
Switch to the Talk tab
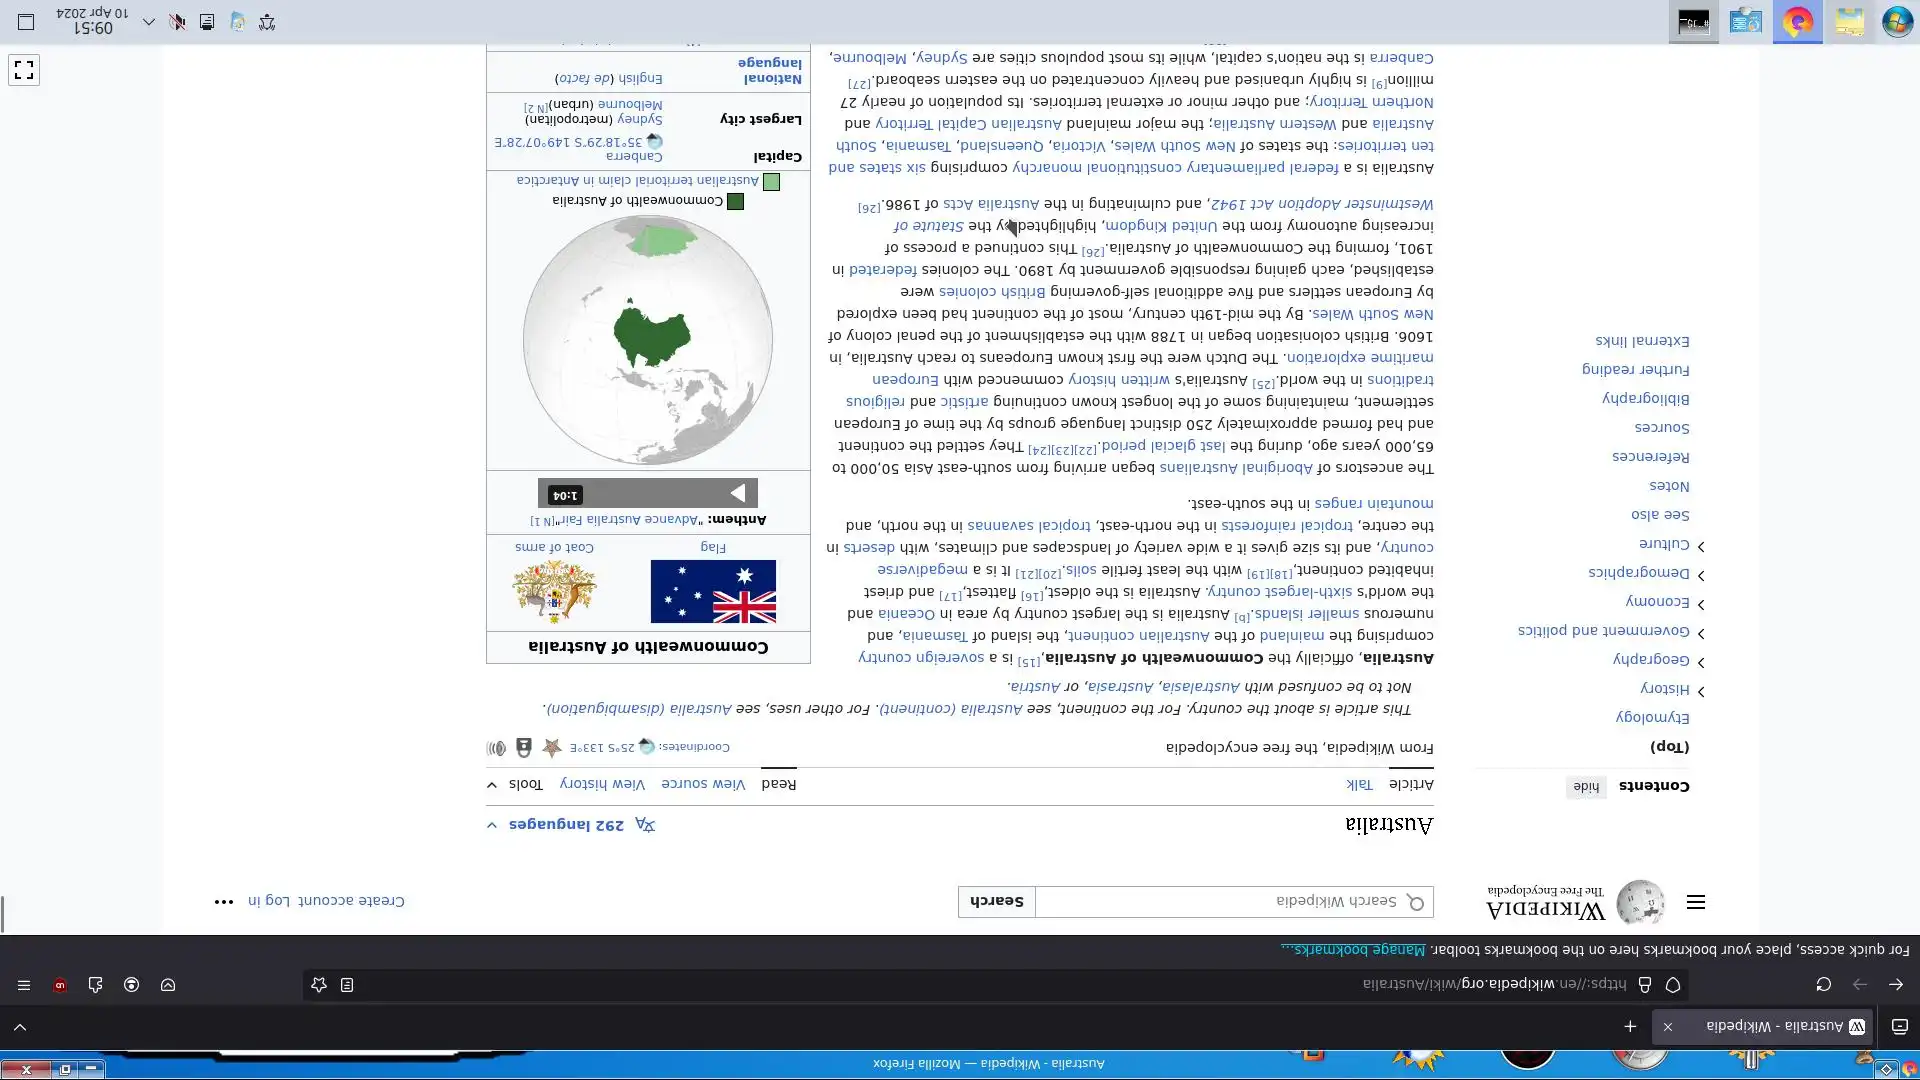tap(1359, 785)
